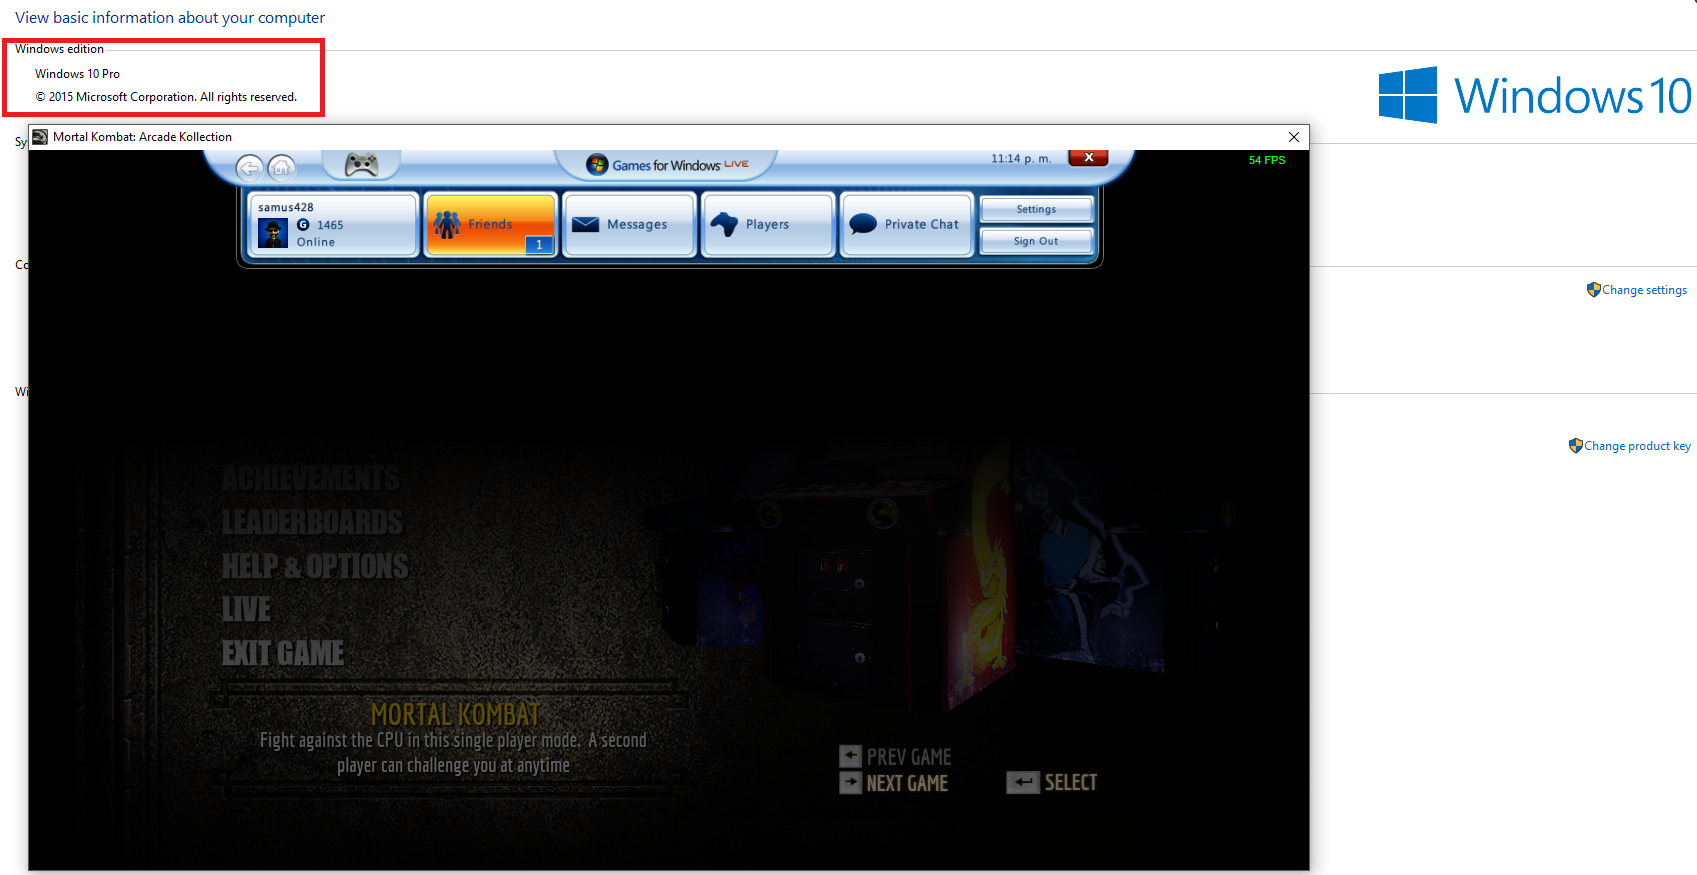Go back with the Games for Windows Live arrow

(x=250, y=168)
